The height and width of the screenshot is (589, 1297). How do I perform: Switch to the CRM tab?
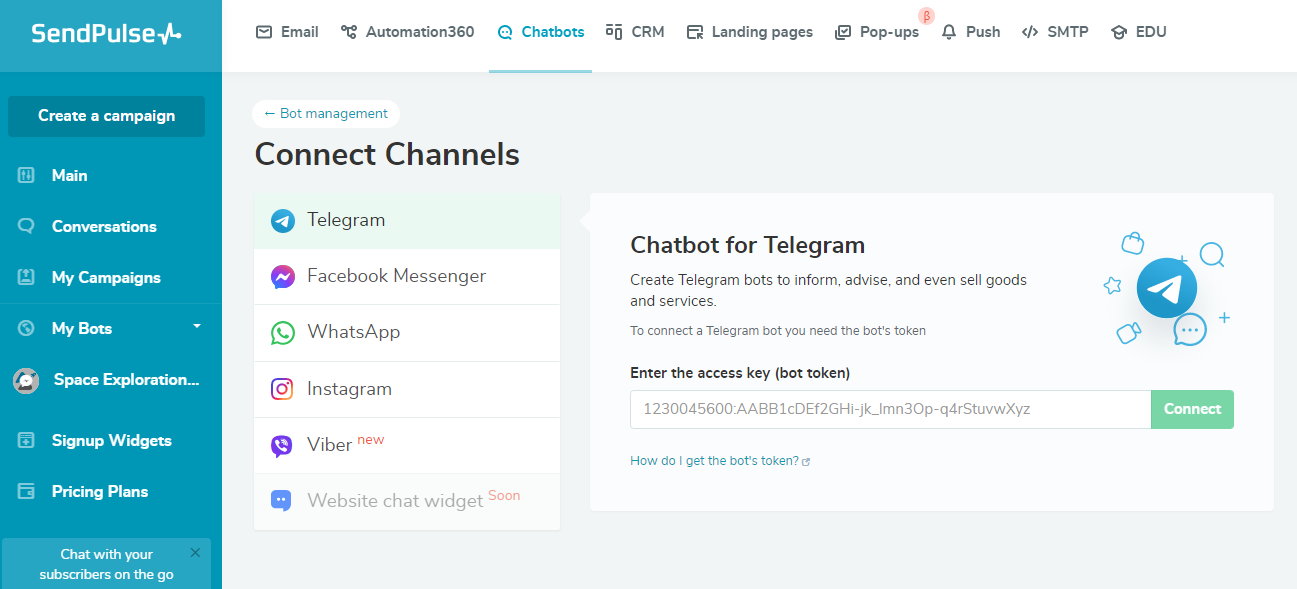[635, 32]
